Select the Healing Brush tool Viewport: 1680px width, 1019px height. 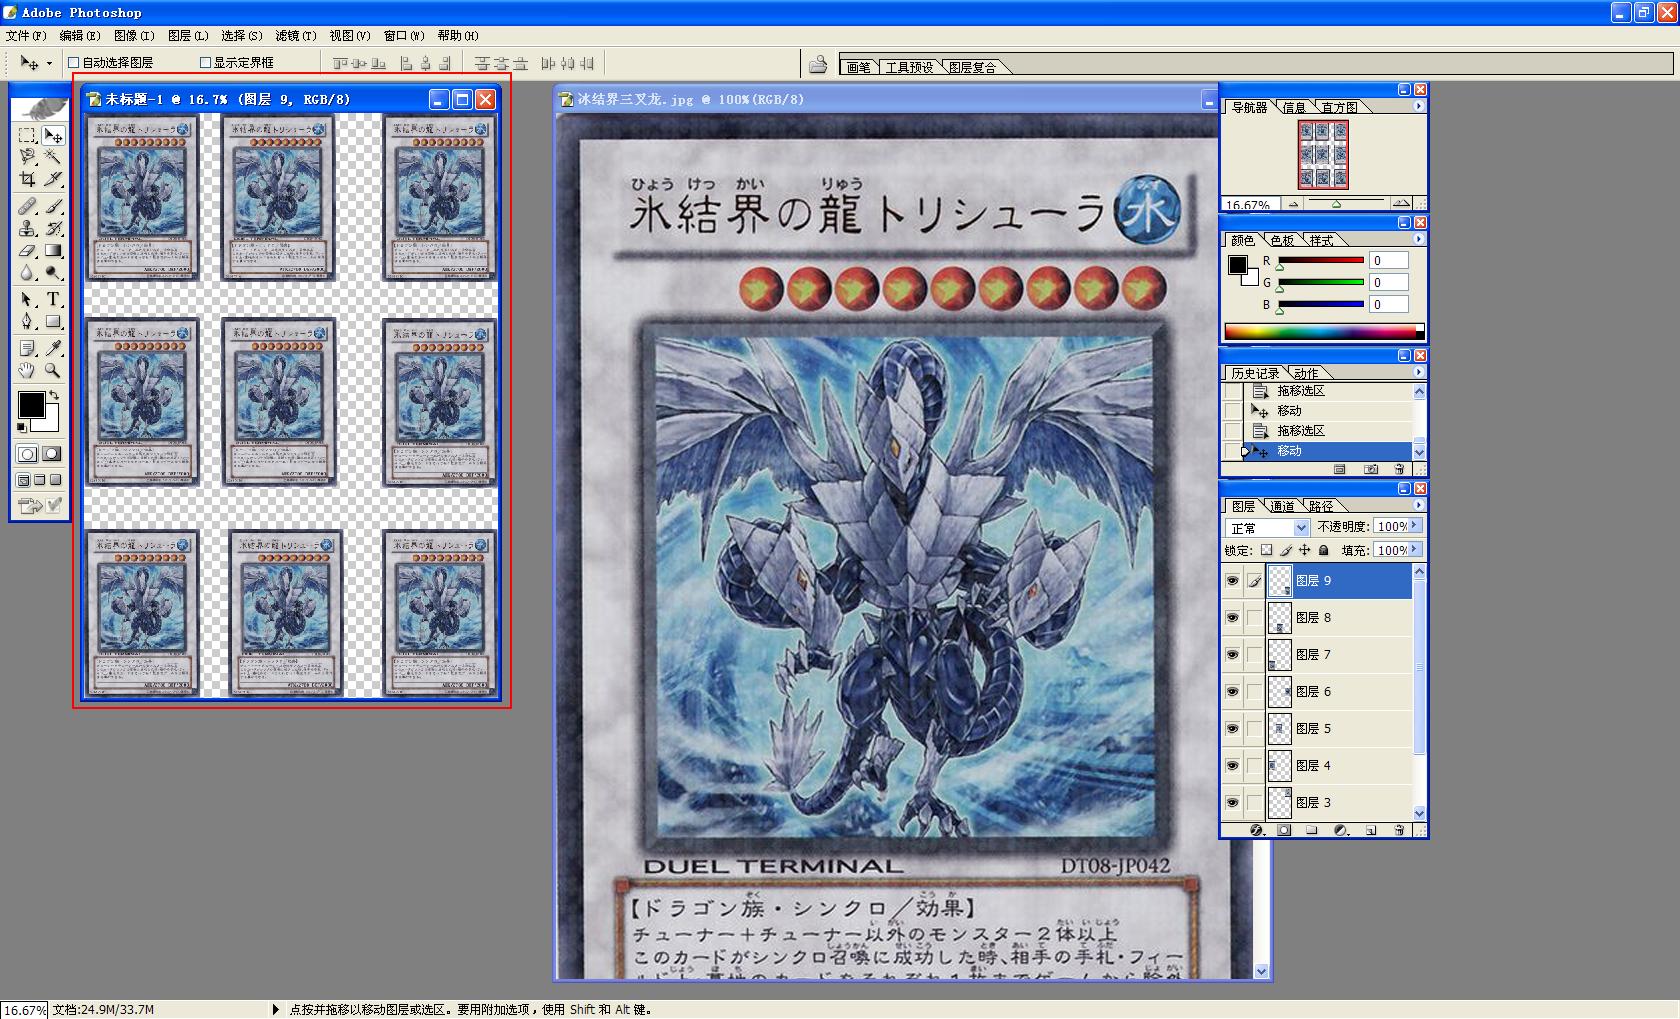click(x=27, y=206)
